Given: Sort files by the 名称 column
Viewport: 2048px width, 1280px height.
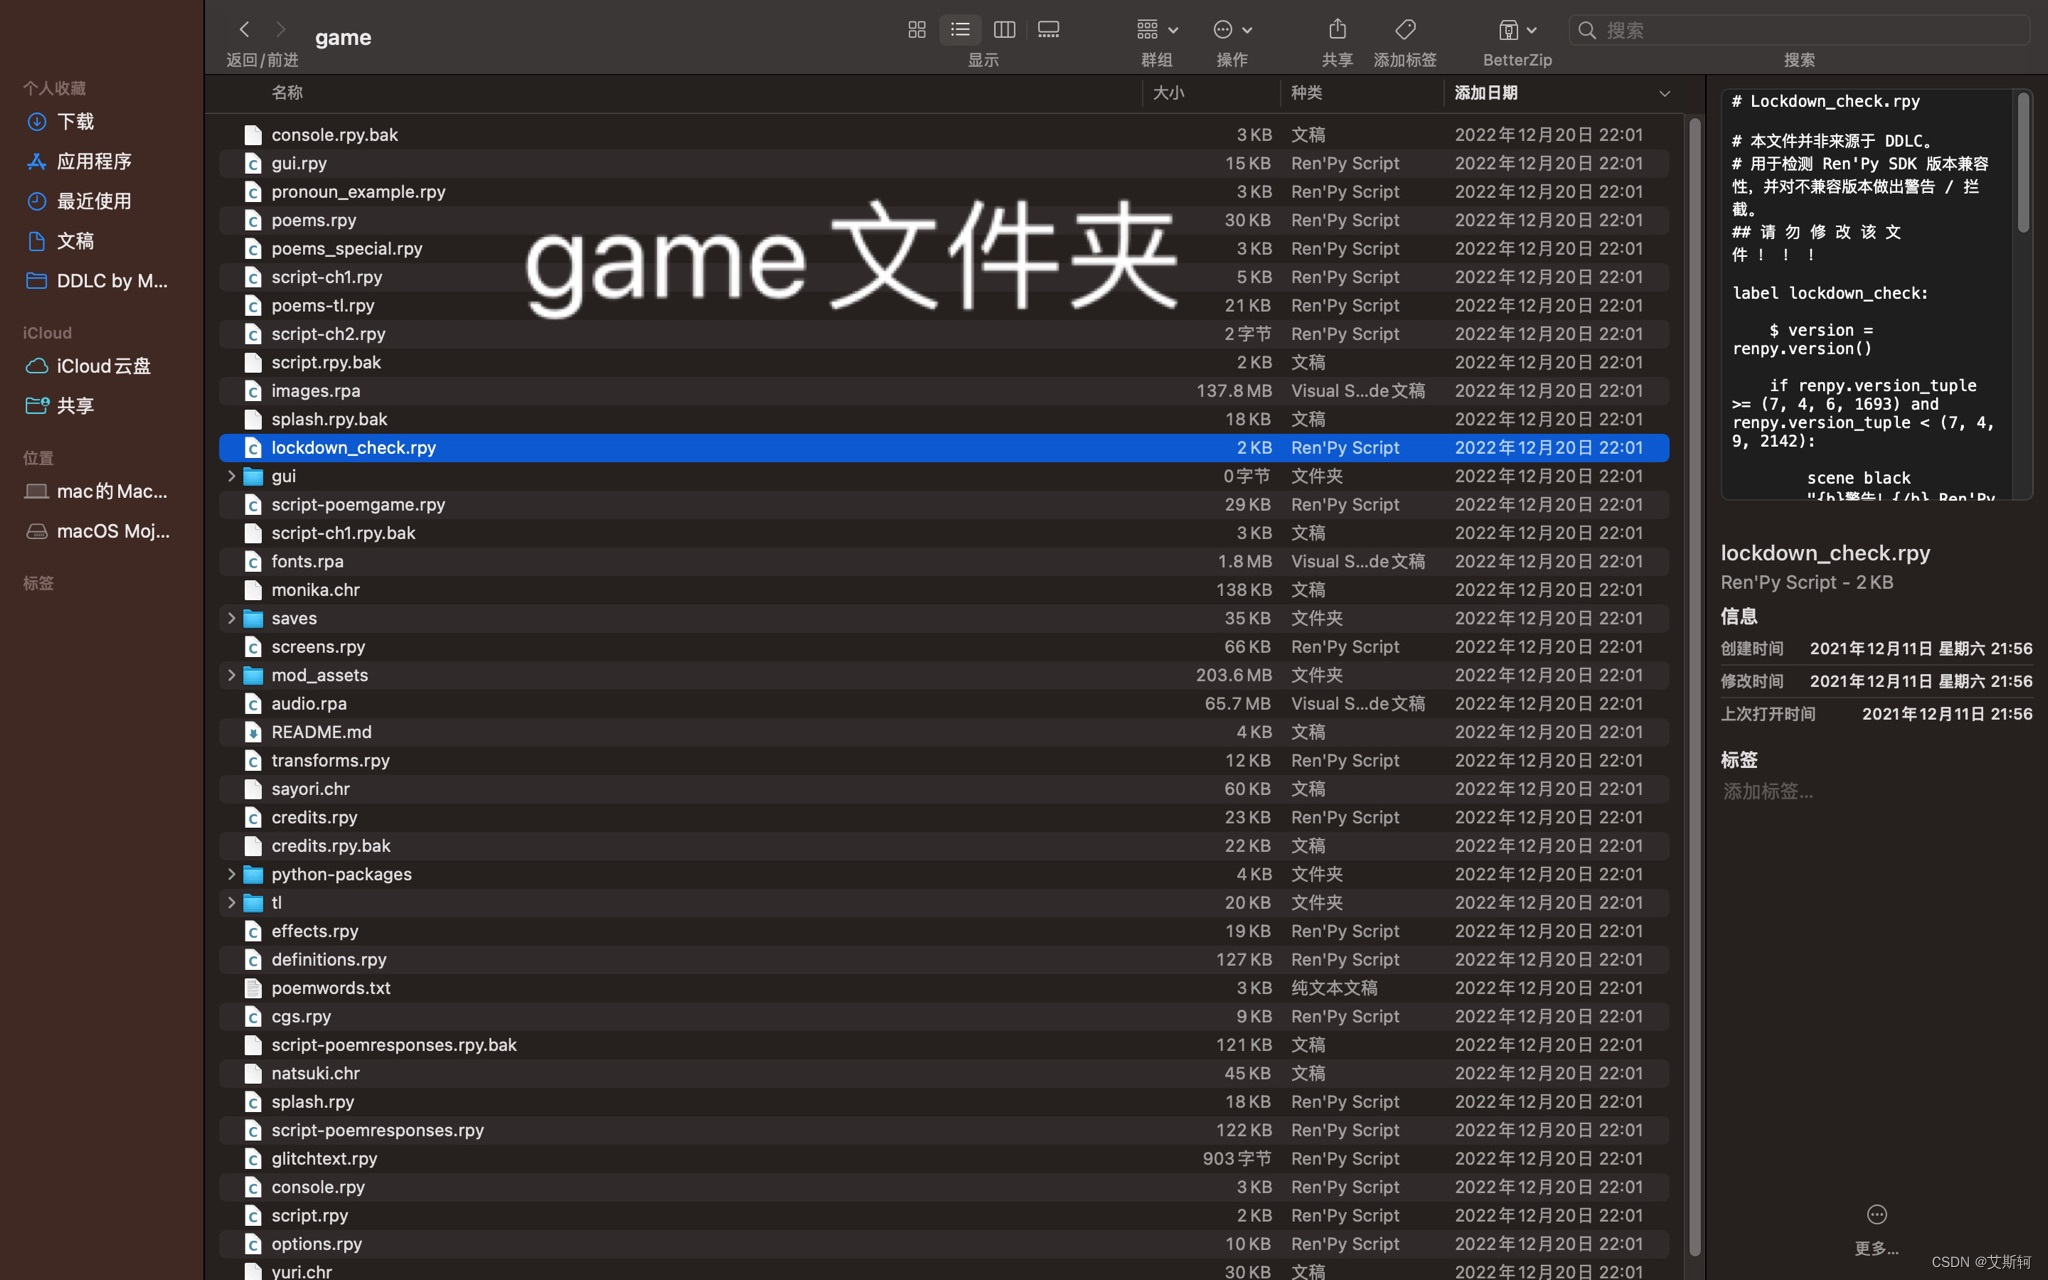Looking at the screenshot, I should (x=287, y=93).
